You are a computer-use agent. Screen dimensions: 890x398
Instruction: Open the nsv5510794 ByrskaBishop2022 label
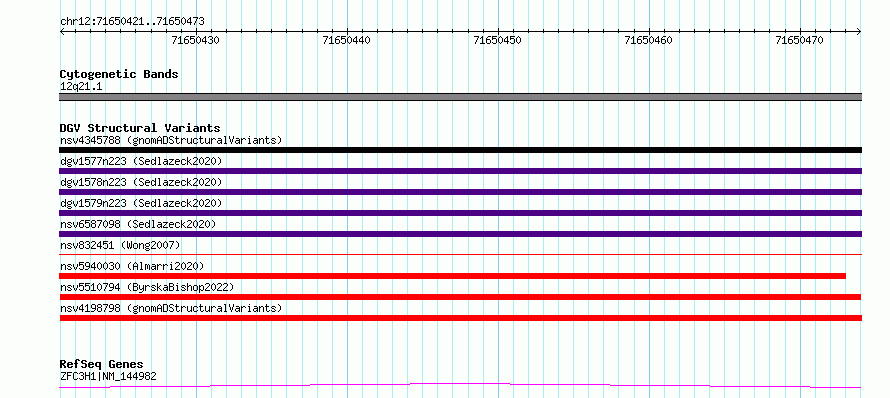coord(147,287)
